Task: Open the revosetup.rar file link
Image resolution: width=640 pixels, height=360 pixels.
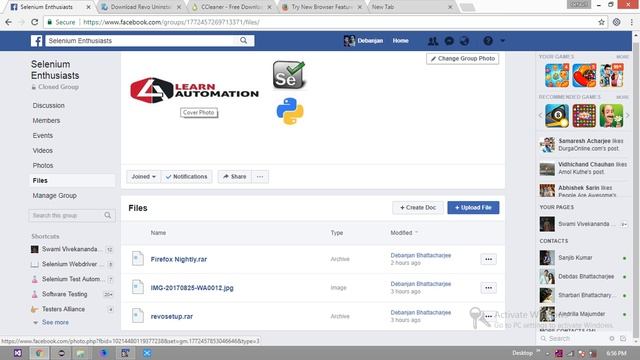Action: 171,316
